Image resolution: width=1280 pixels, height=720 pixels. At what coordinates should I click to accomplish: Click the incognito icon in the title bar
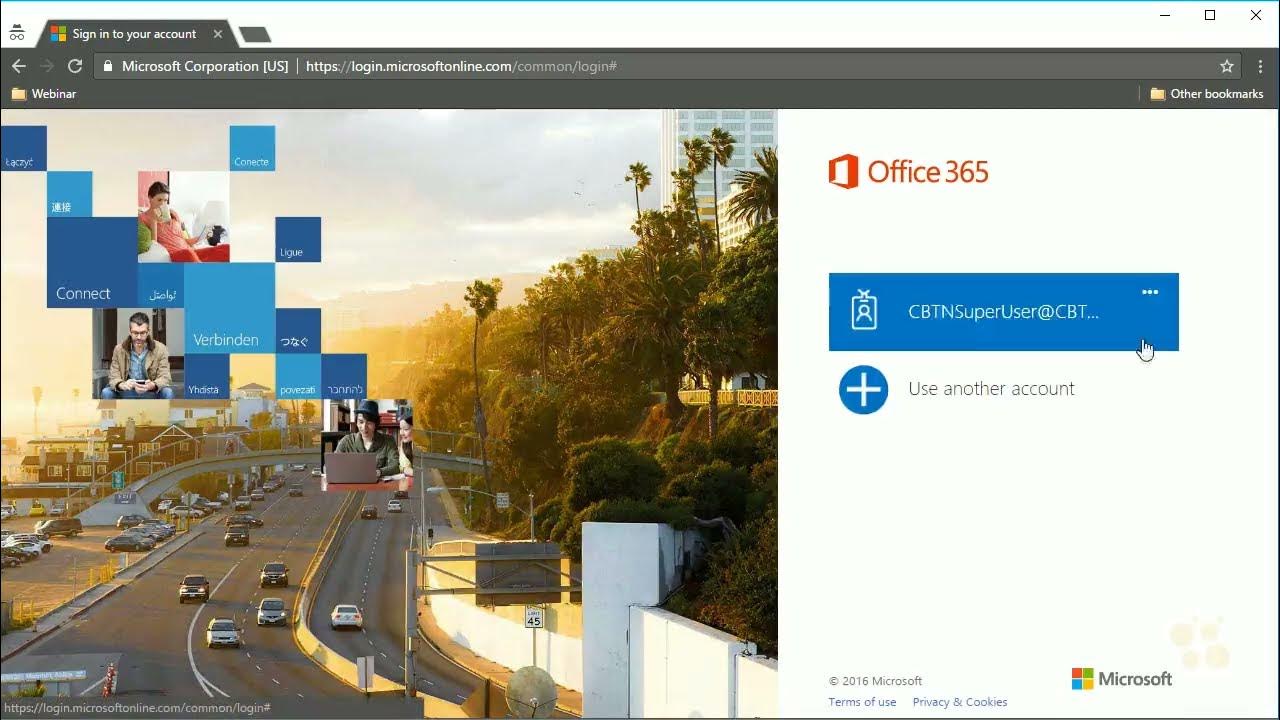click(x=17, y=33)
